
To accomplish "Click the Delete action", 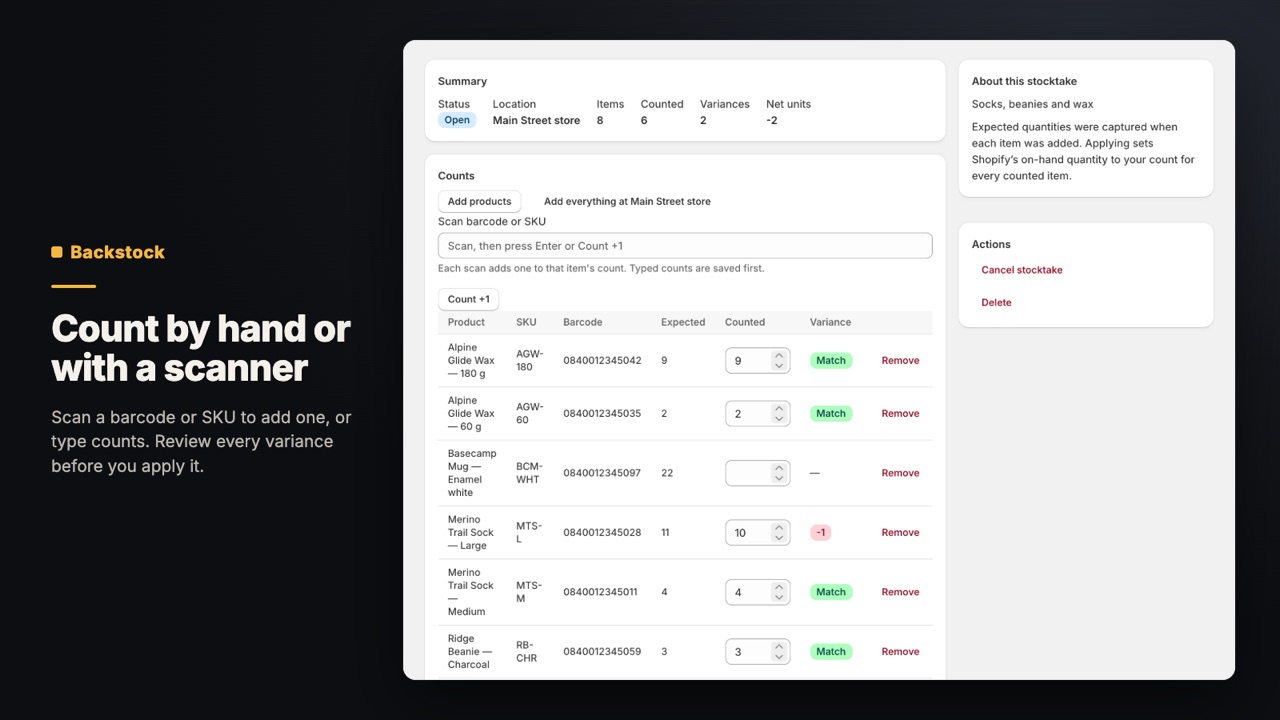I will point(996,302).
